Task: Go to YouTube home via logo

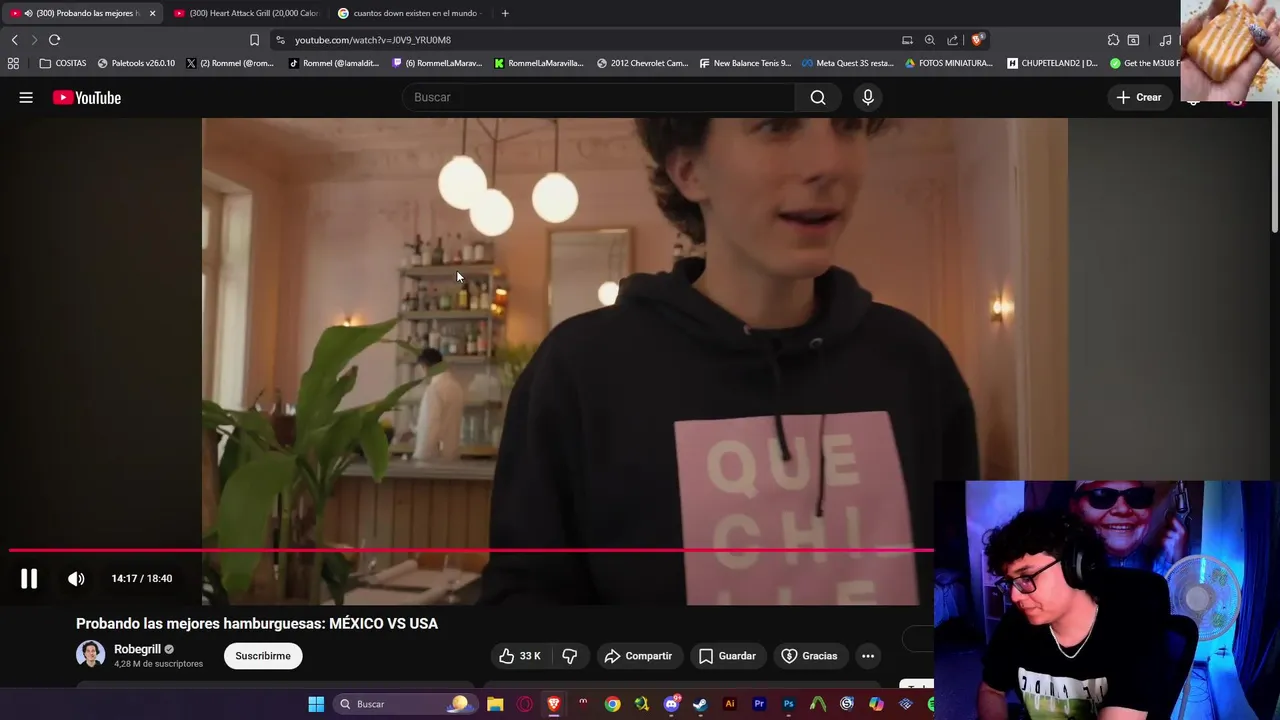Action: pyautogui.click(x=87, y=97)
